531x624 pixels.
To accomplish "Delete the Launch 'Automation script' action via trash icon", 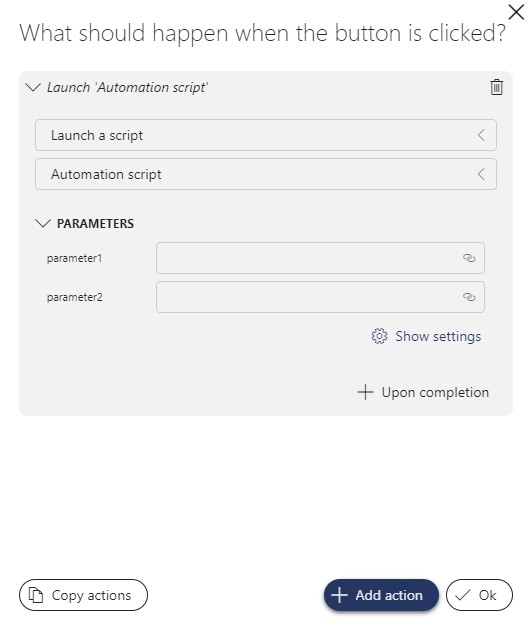I will tap(496, 87).
